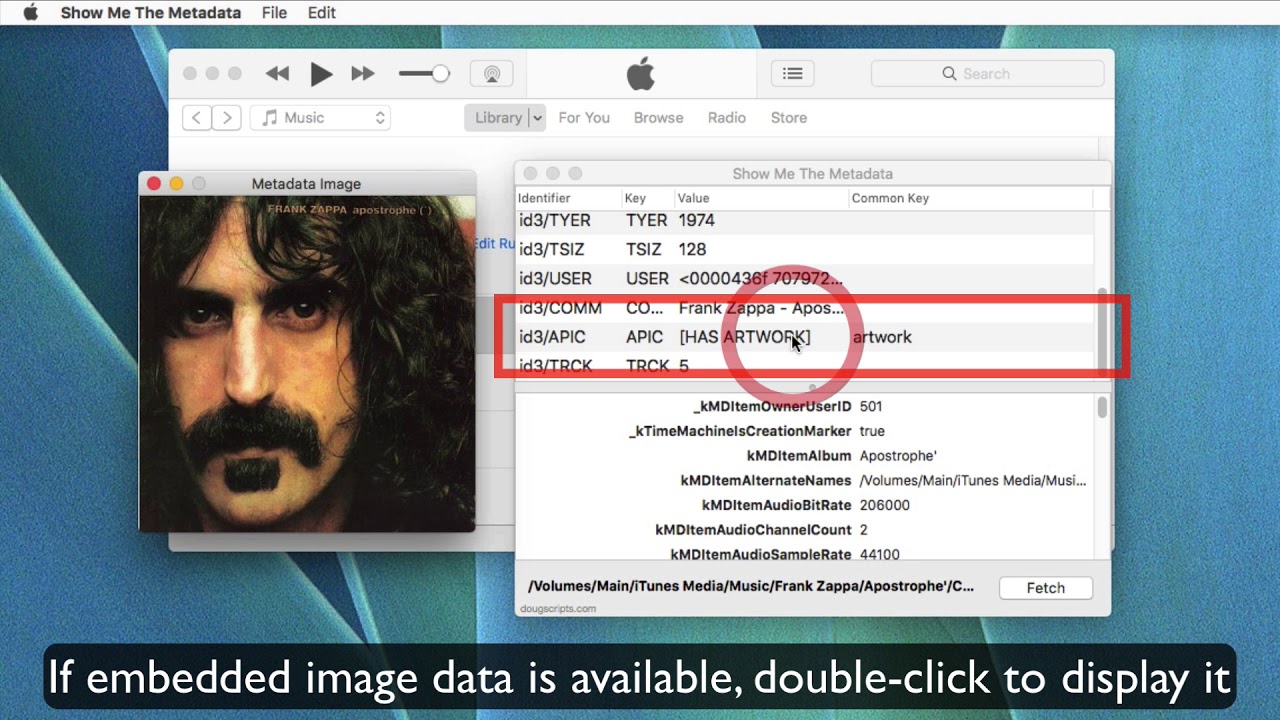Go forward with iTunes forward arrow
This screenshot has width=1280, height=720.
227,118
